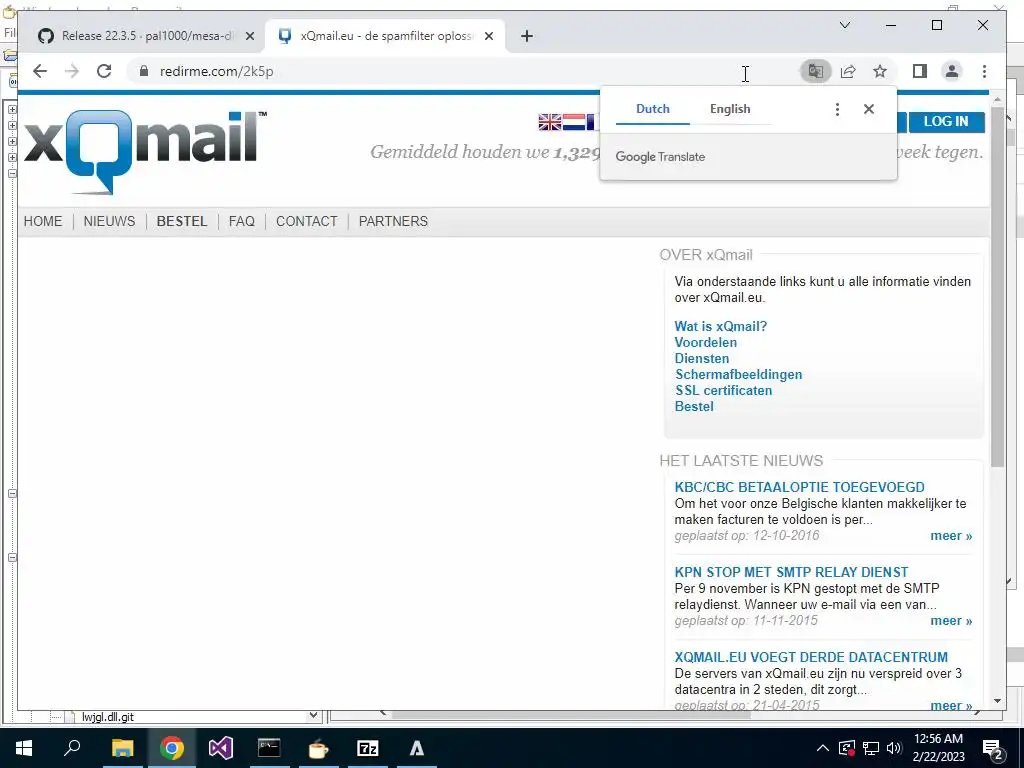Open BESTEL in site navigation
The width and height of the screenshot is (1024, 768).
(x=182, y=221)
